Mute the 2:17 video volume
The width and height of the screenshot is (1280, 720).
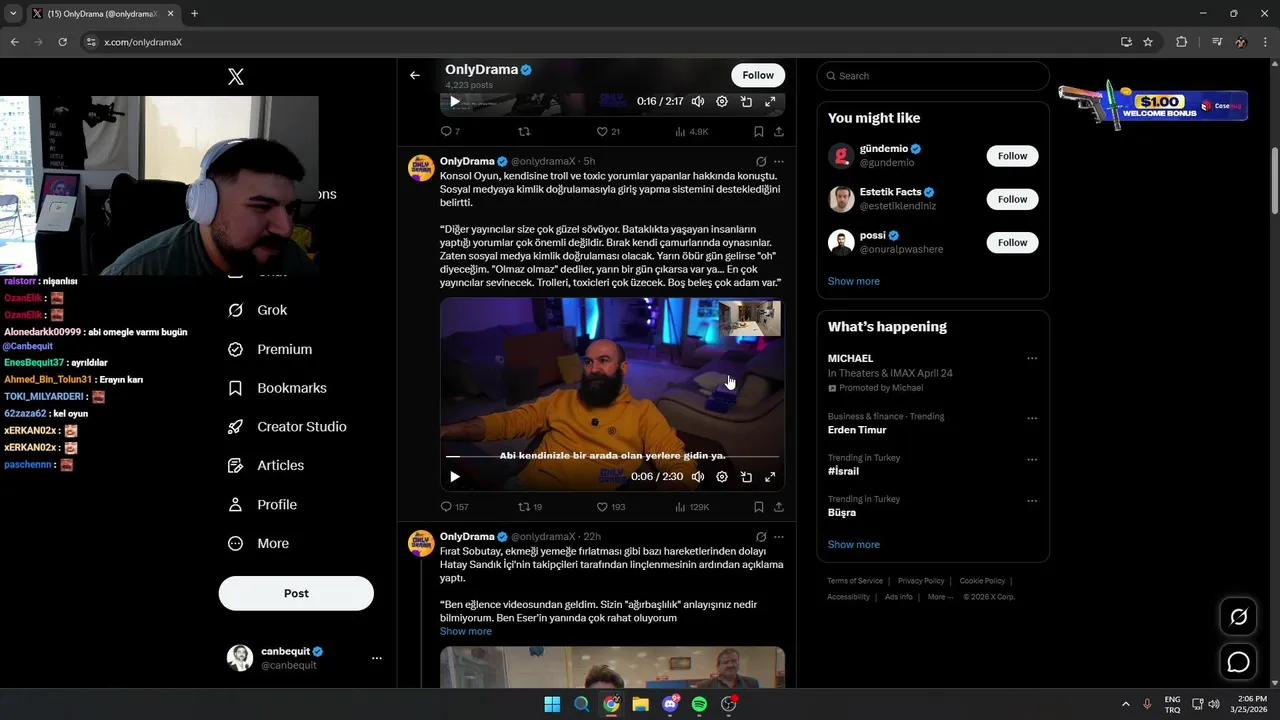click(698, 101)
